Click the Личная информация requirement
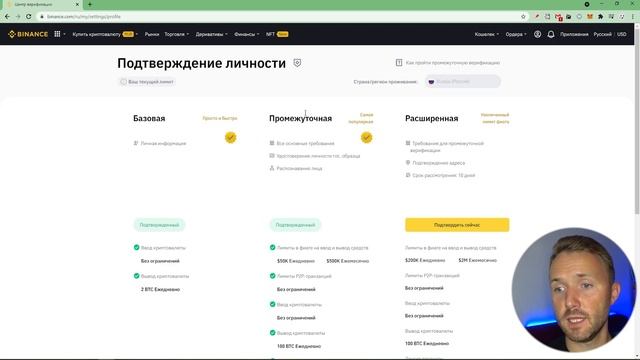This screenshot has width=640, height=360. click(x=163, y=143)
